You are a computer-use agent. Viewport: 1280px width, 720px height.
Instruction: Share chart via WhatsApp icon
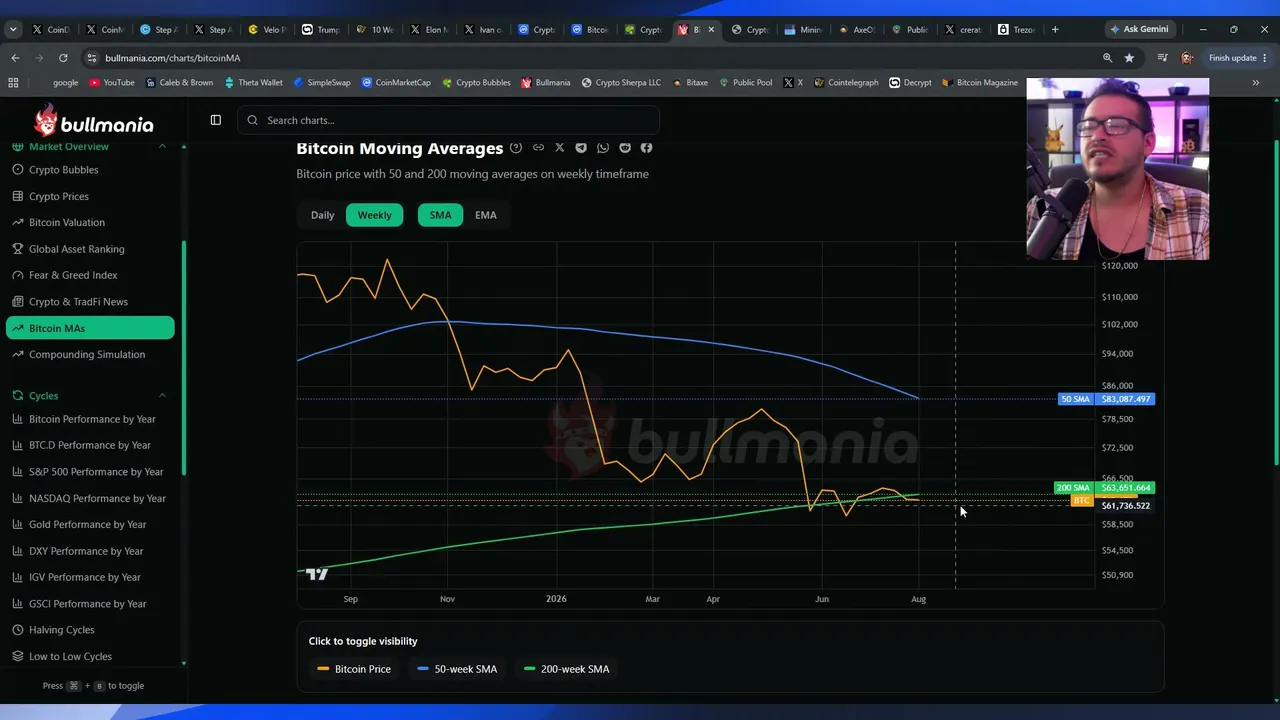[603, 148]
